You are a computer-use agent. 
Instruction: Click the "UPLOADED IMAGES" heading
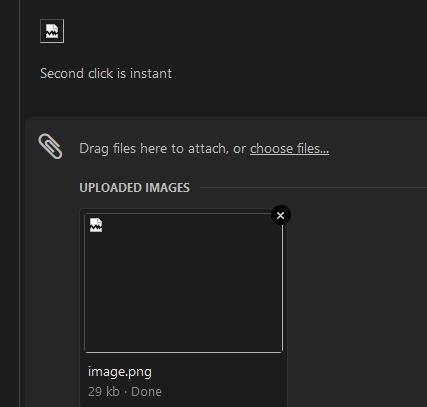pyautogui.click(x=134, y=188)
